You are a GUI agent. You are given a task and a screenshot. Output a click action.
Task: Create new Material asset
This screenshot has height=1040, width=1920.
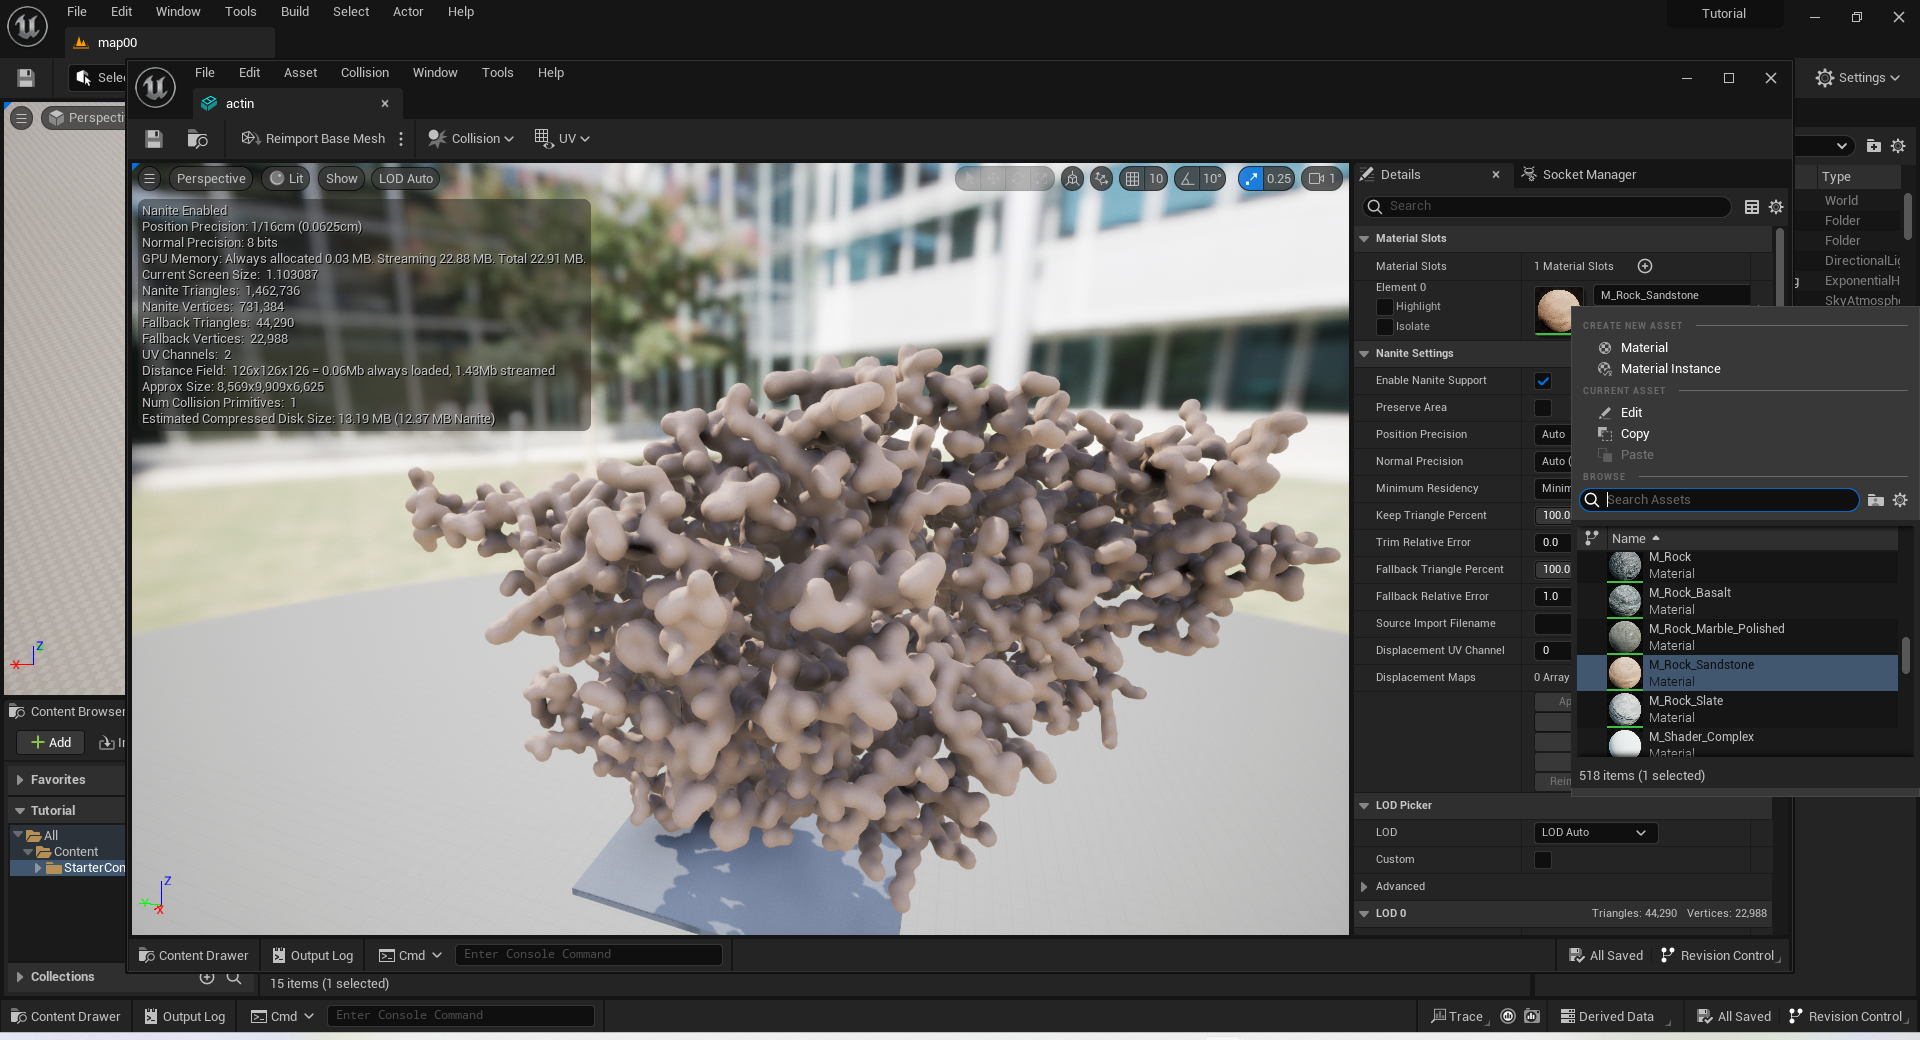(x=1644, y=348)
